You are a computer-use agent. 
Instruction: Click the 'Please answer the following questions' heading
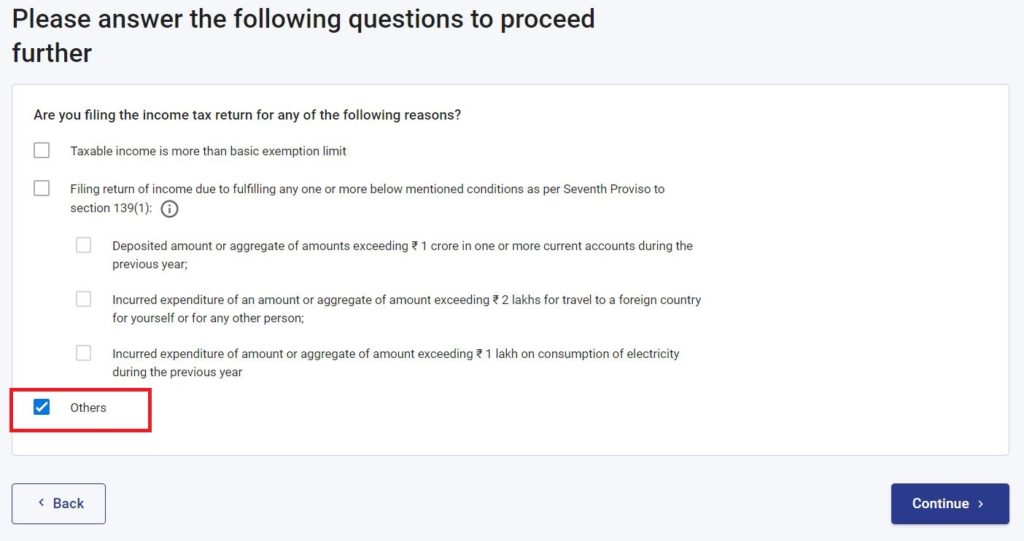(x=304, y=36)
